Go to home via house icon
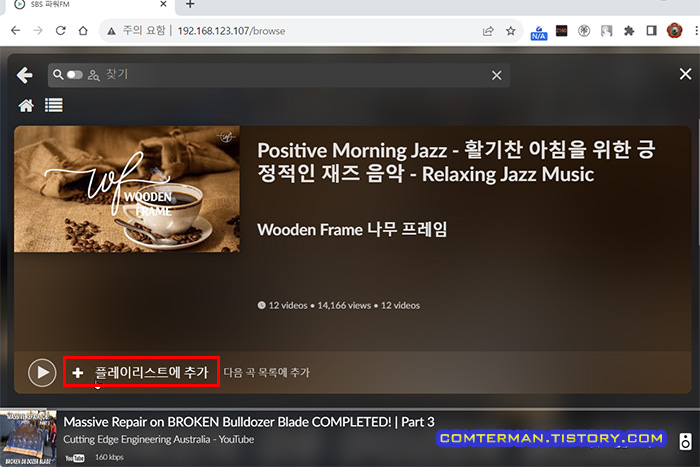The width and height of the screenshot is (700, 467). pos(26,105)
